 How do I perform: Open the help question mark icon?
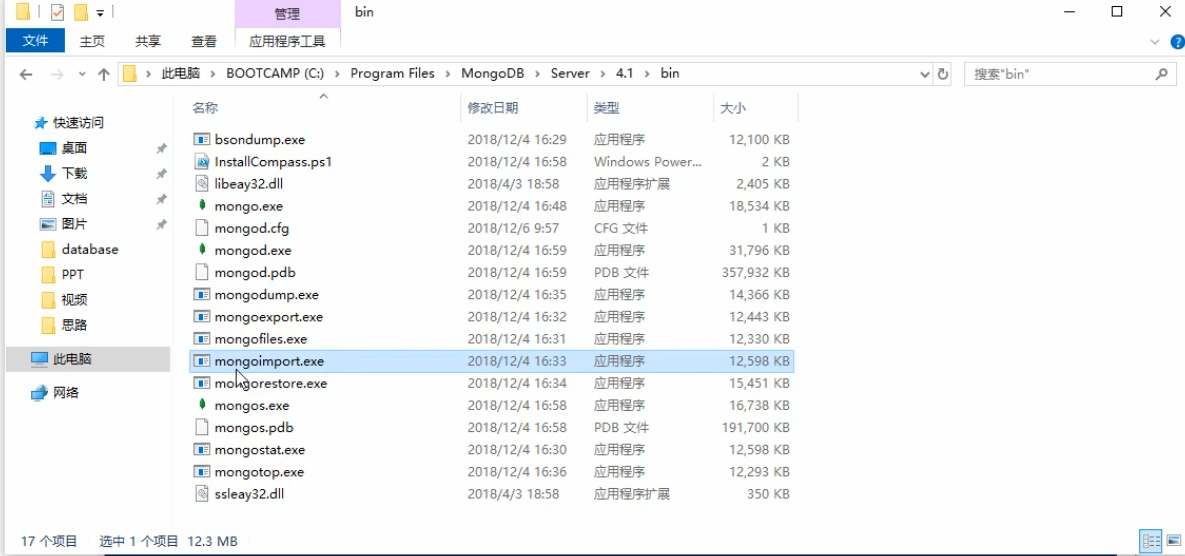1176,41
